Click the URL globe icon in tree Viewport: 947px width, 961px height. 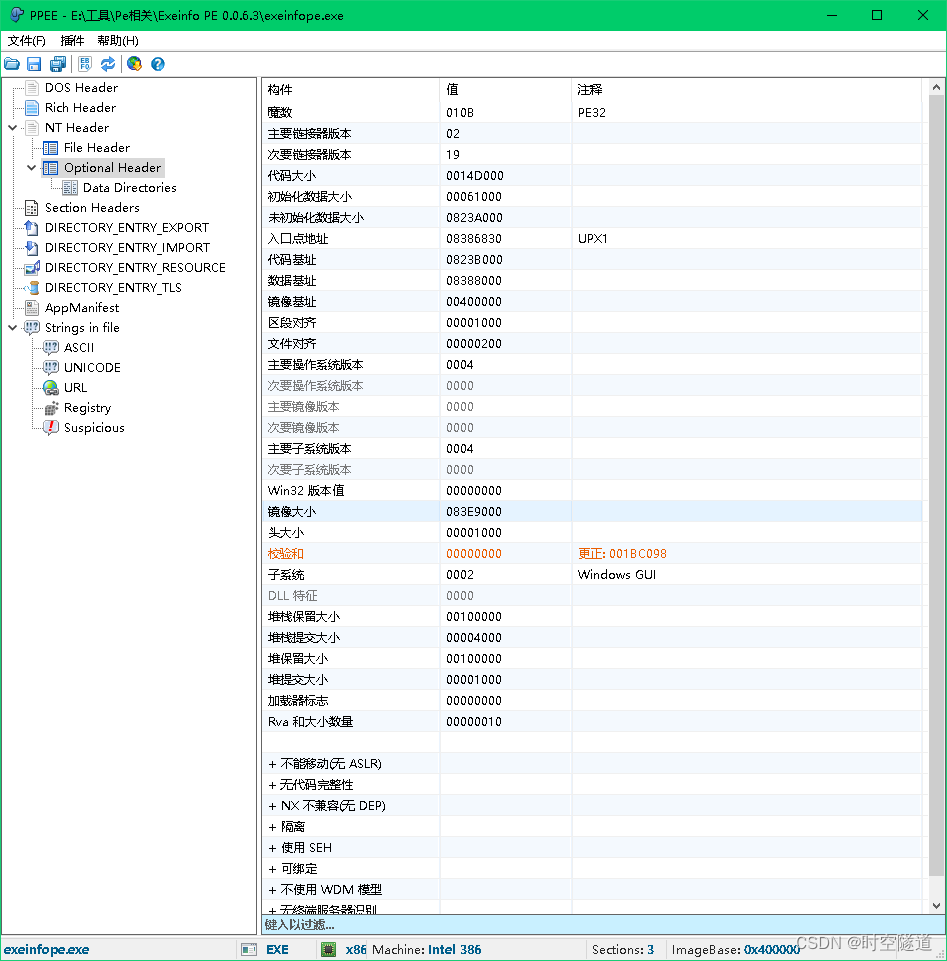[x=50, y=388]
